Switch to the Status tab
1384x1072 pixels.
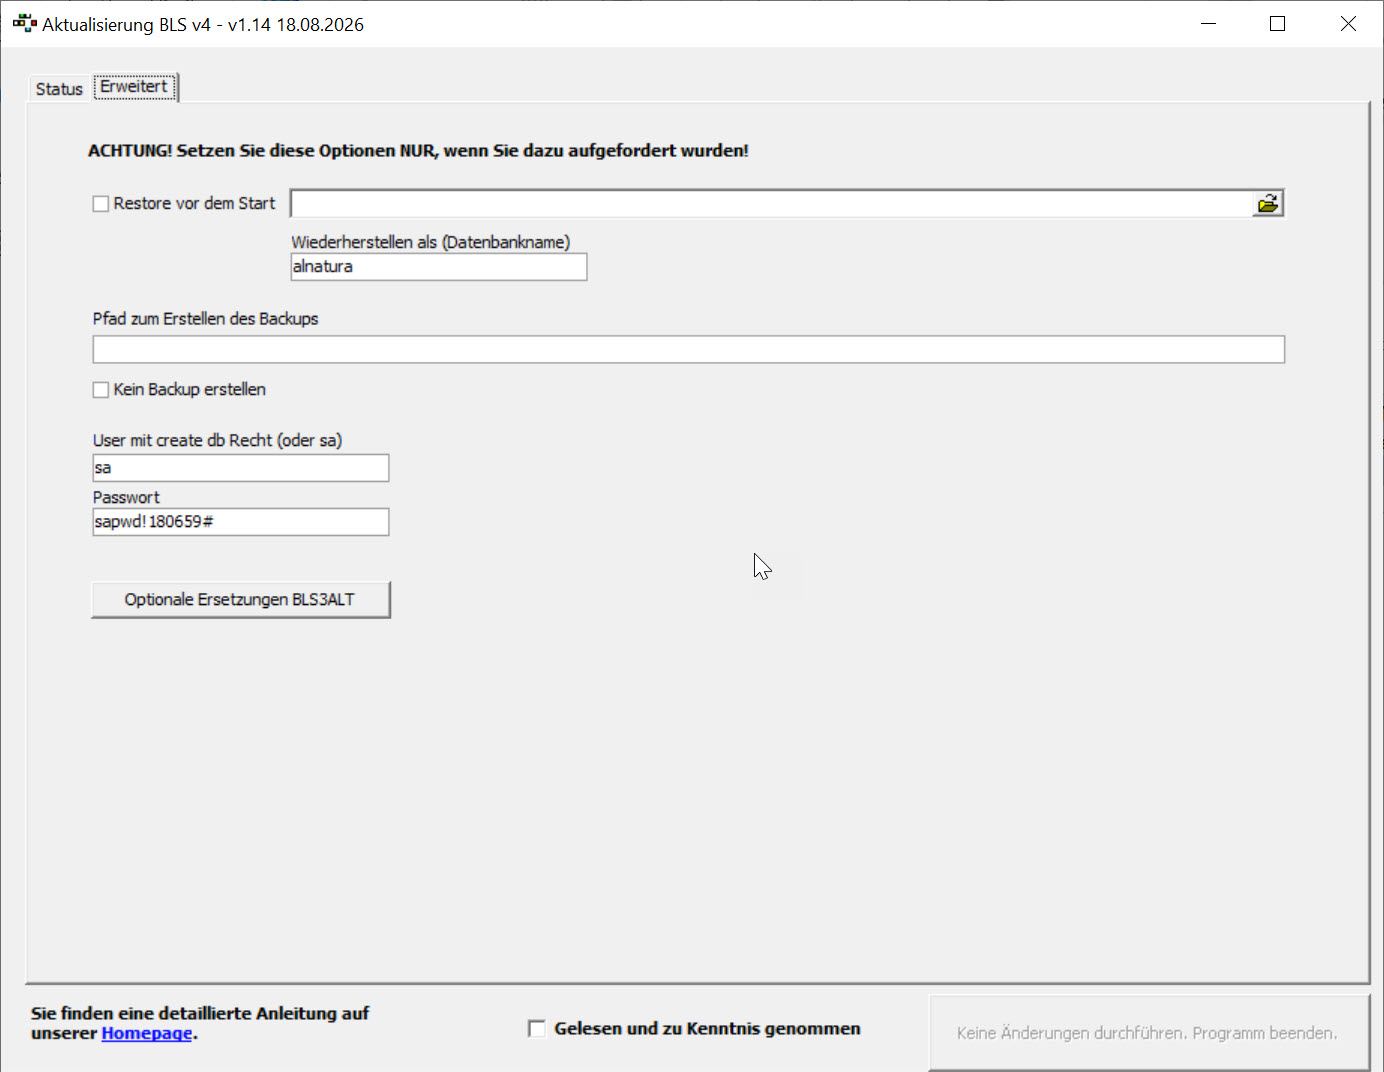tap(59, 89)
